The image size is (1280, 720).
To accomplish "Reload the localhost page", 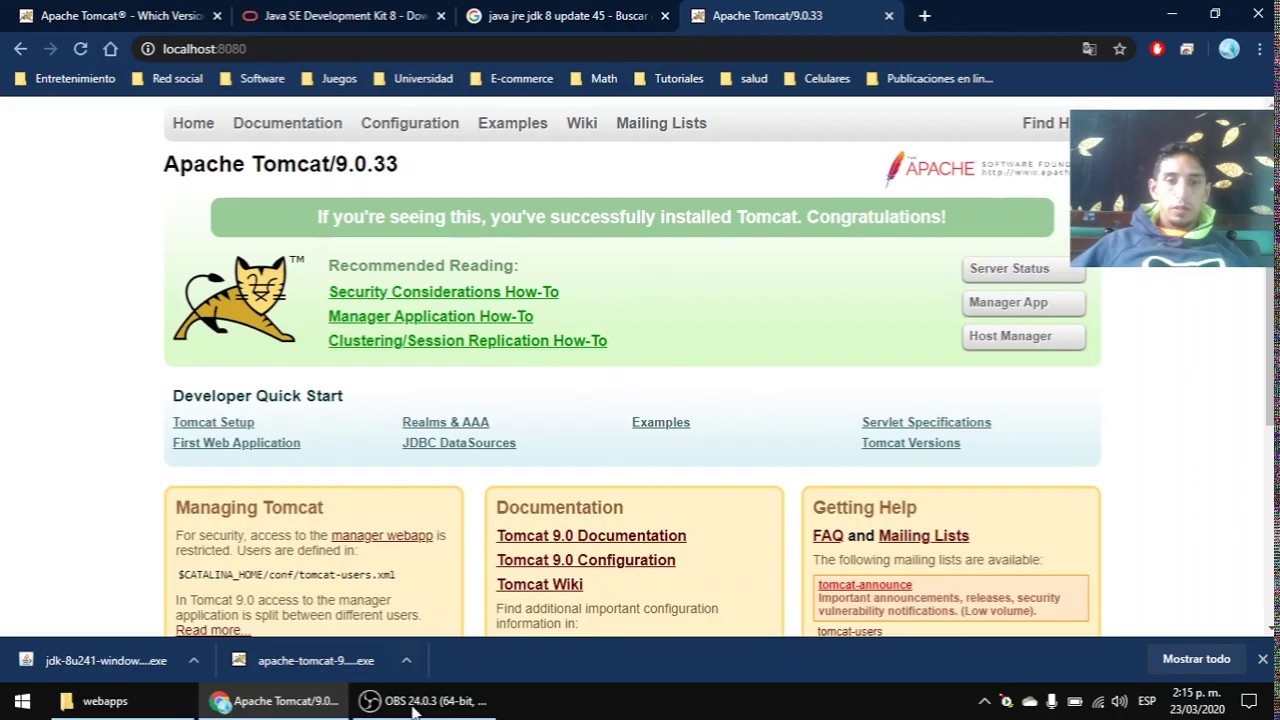I will point(81,48).
